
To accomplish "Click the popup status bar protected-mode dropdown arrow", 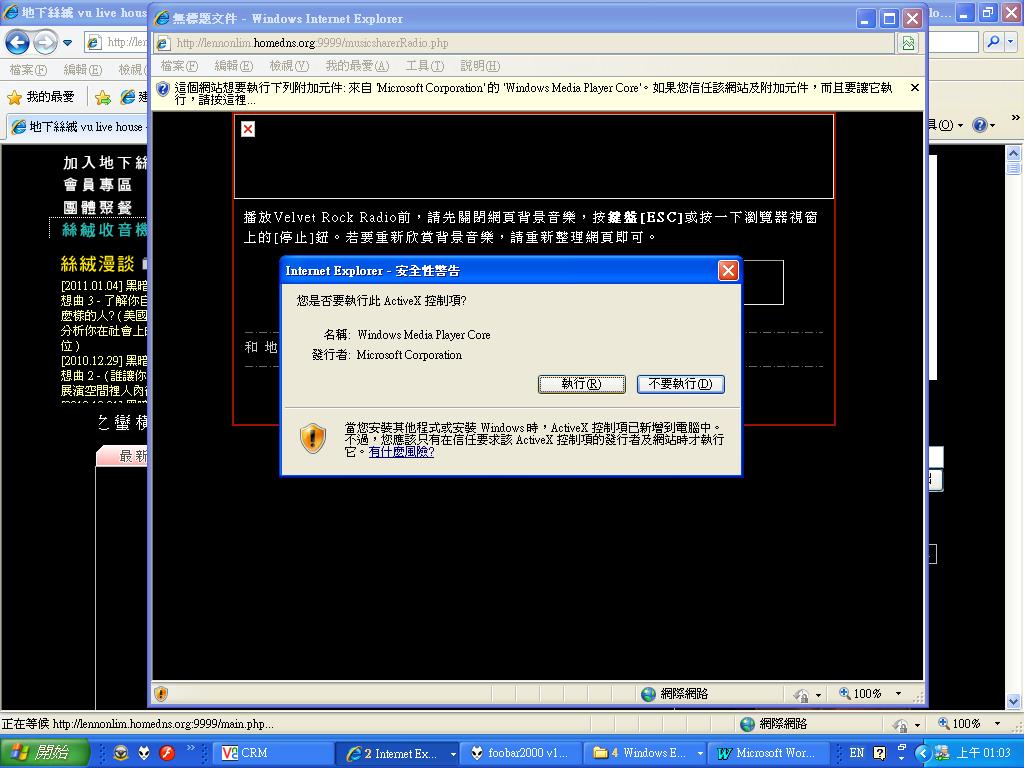I will click(818, 695).
